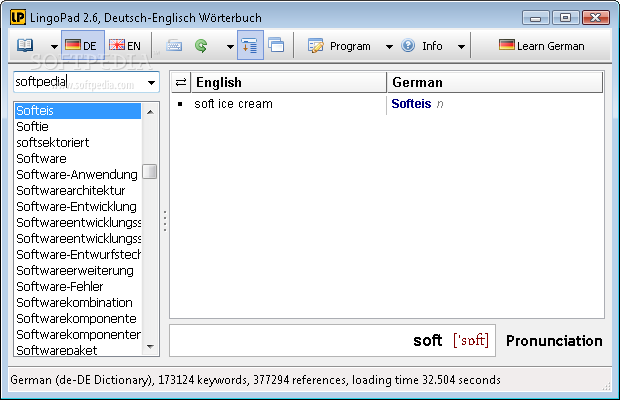The image size is (620, 400).
Task: Click the open book dictionary icon
Action: click(x=25, y=45)
